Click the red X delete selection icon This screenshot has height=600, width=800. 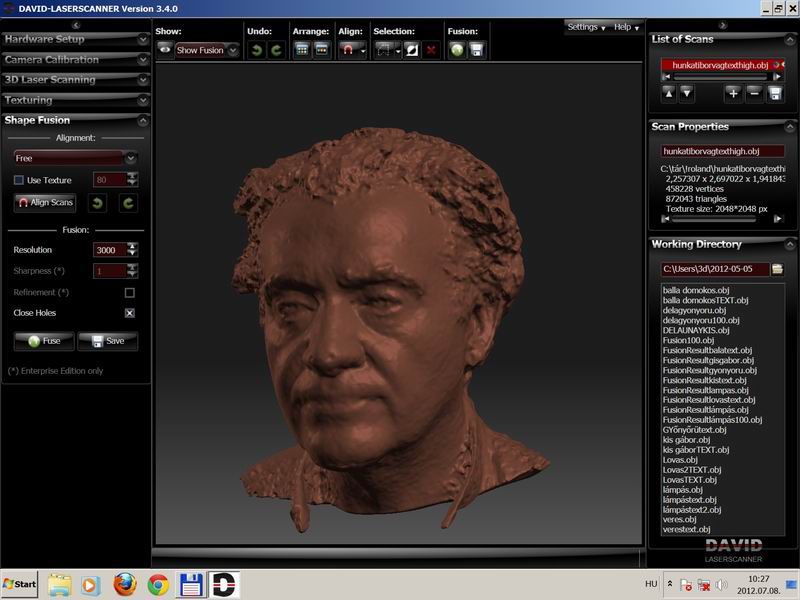(431, 49)
